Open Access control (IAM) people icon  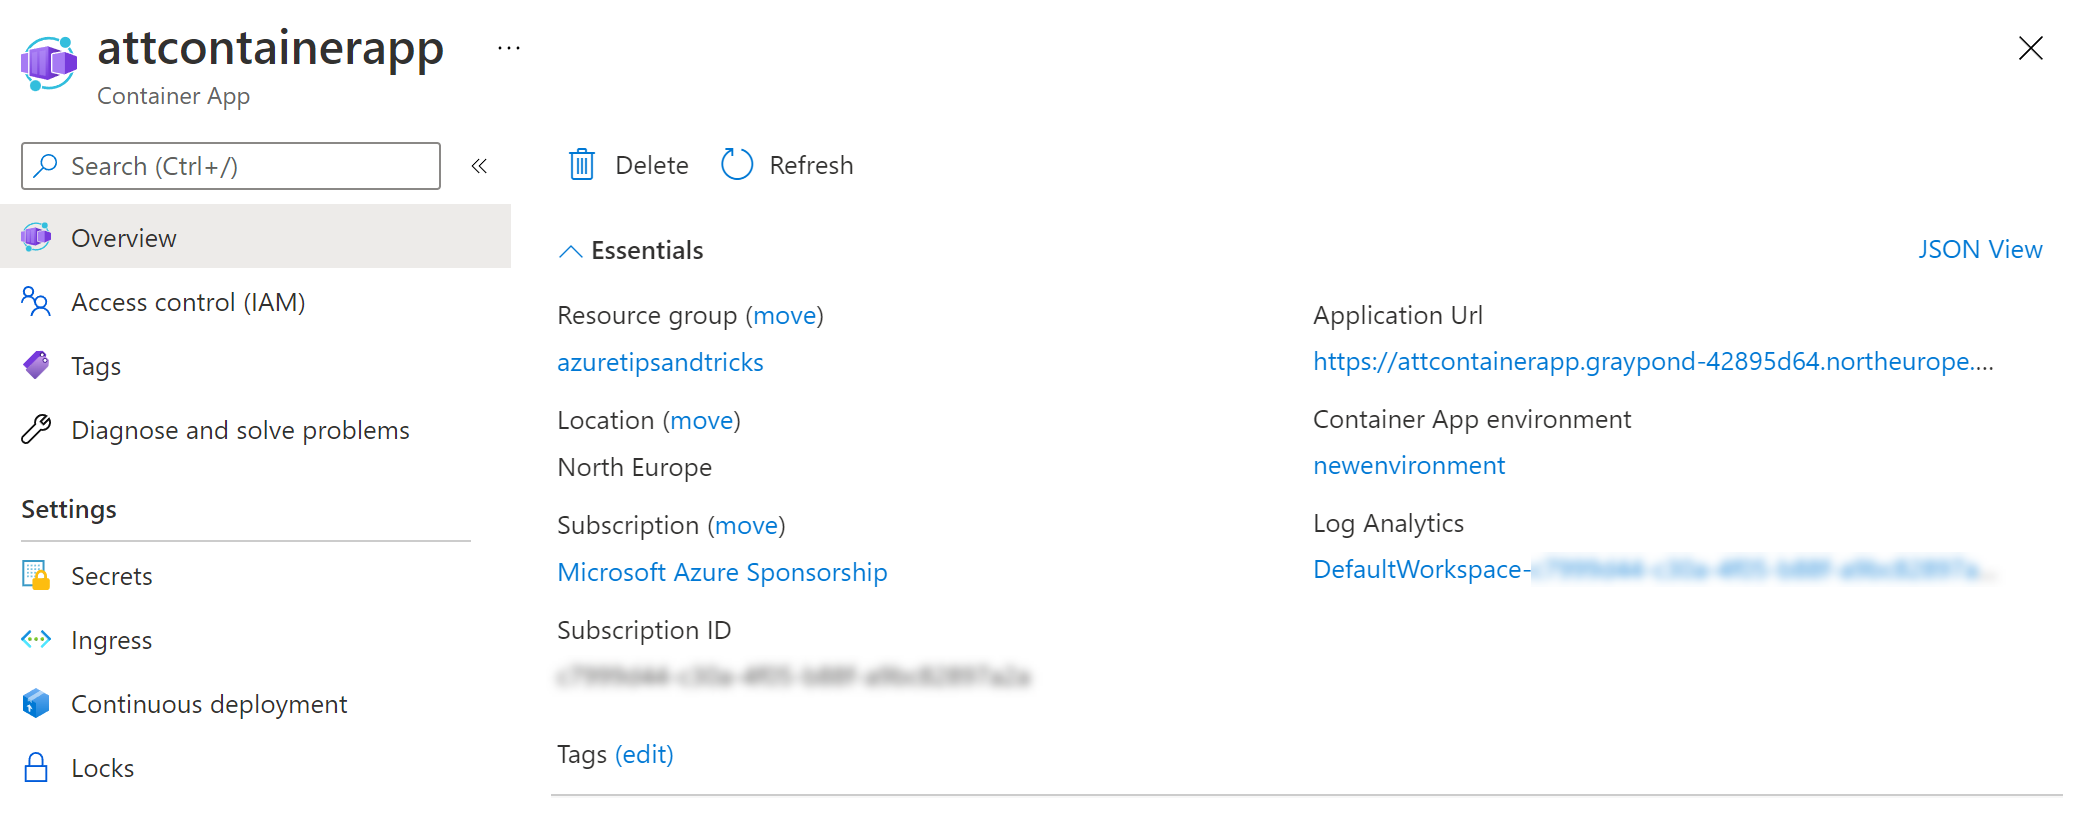(x=36, y=302)
